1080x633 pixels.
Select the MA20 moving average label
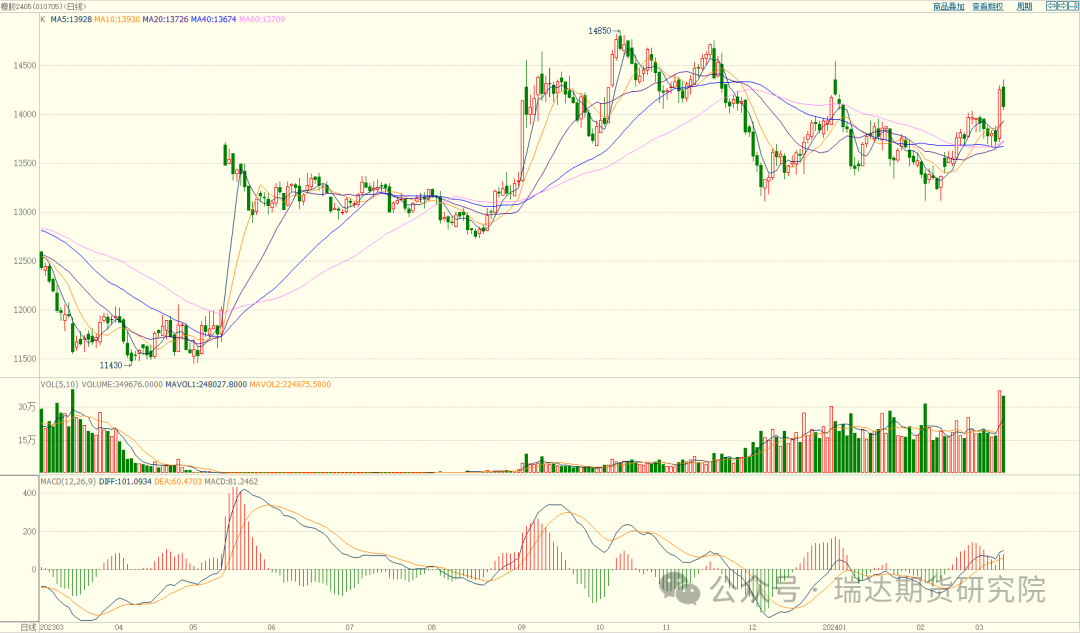click(166, 19)
